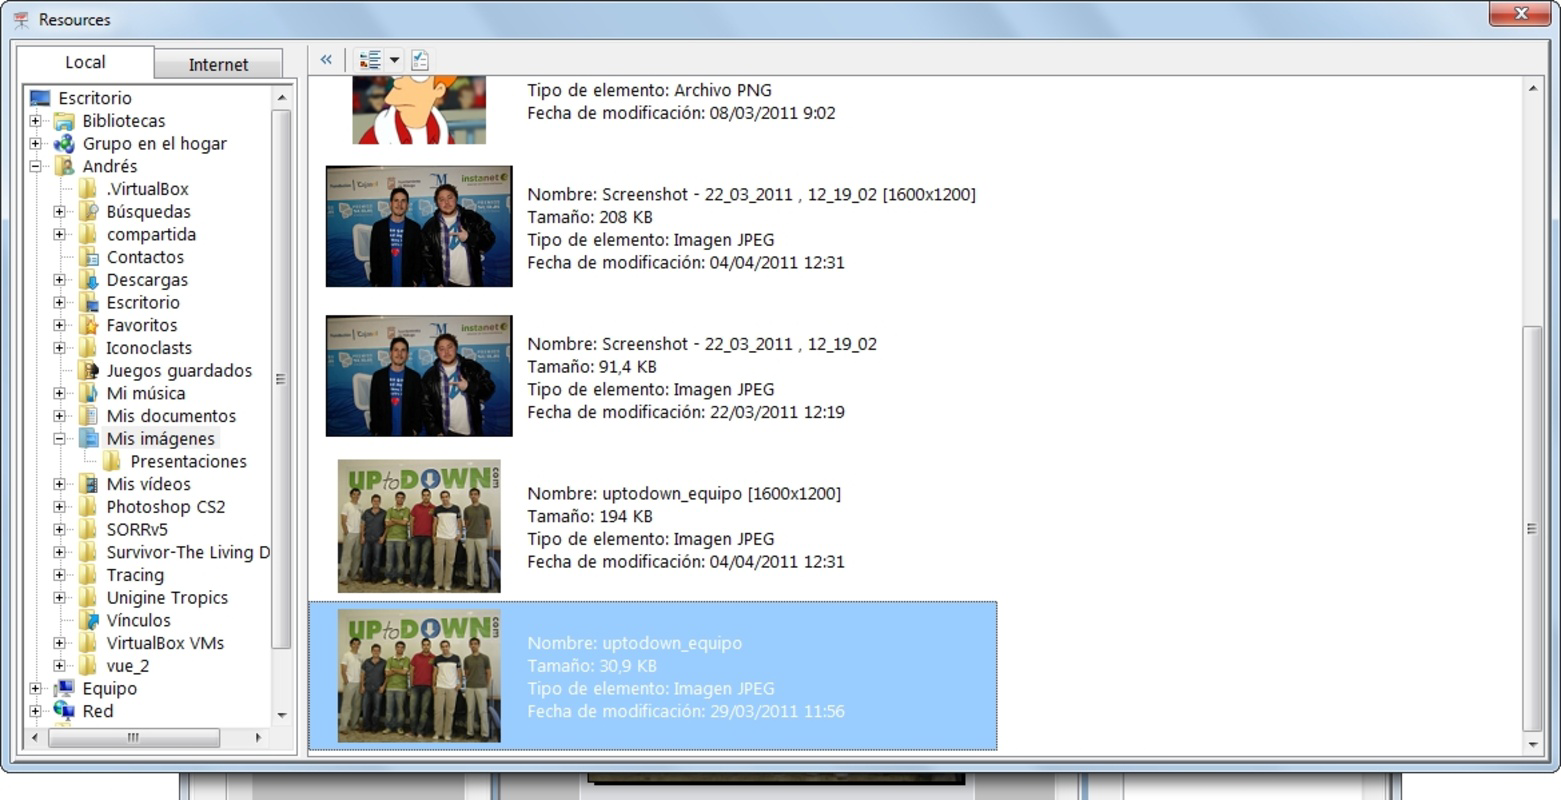Image resolution: width=1561 pixels, height=800 pixels.
Task: Click the Contactos folder icon
Action: pos(88,257)
